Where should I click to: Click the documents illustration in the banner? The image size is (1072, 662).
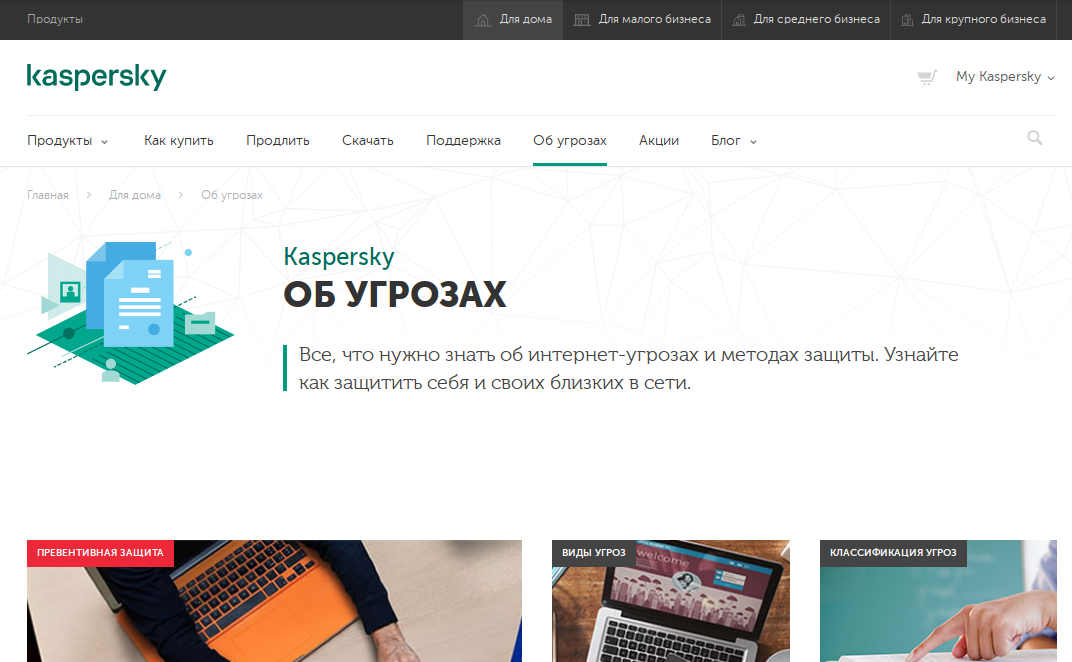point(131,312)
